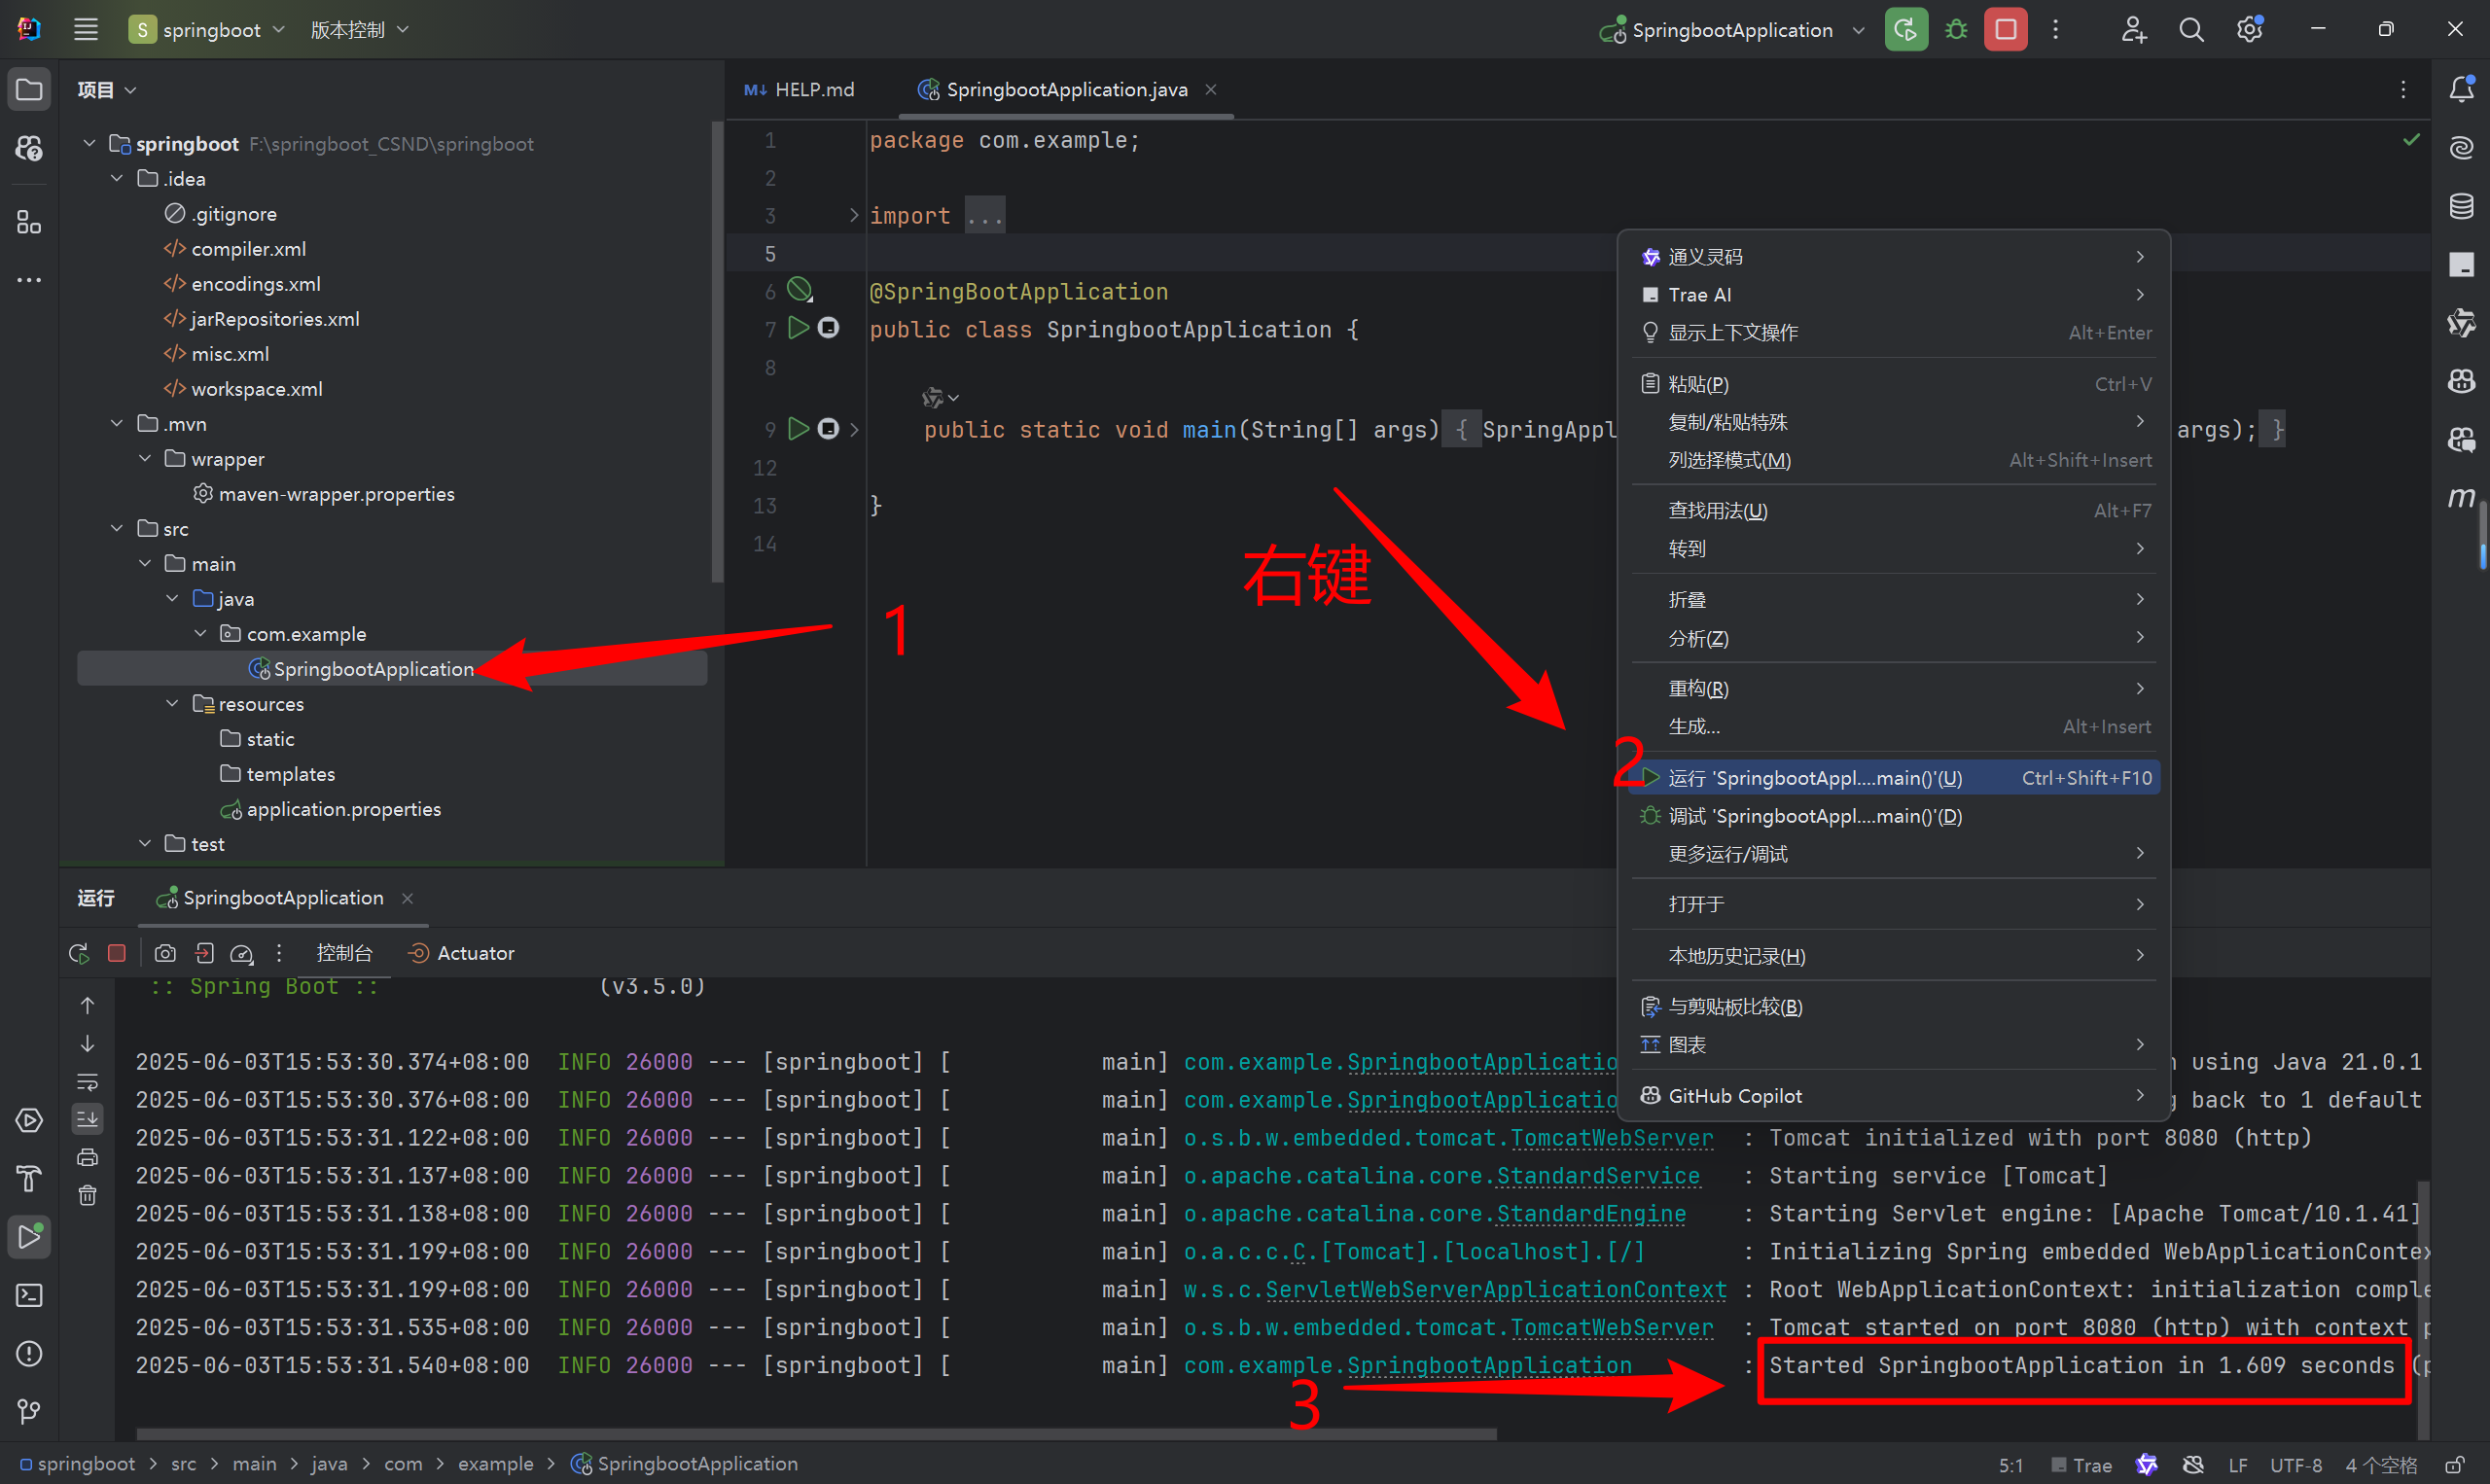Click the UTF-8 encoding in the status bar

point(2295,1465)
